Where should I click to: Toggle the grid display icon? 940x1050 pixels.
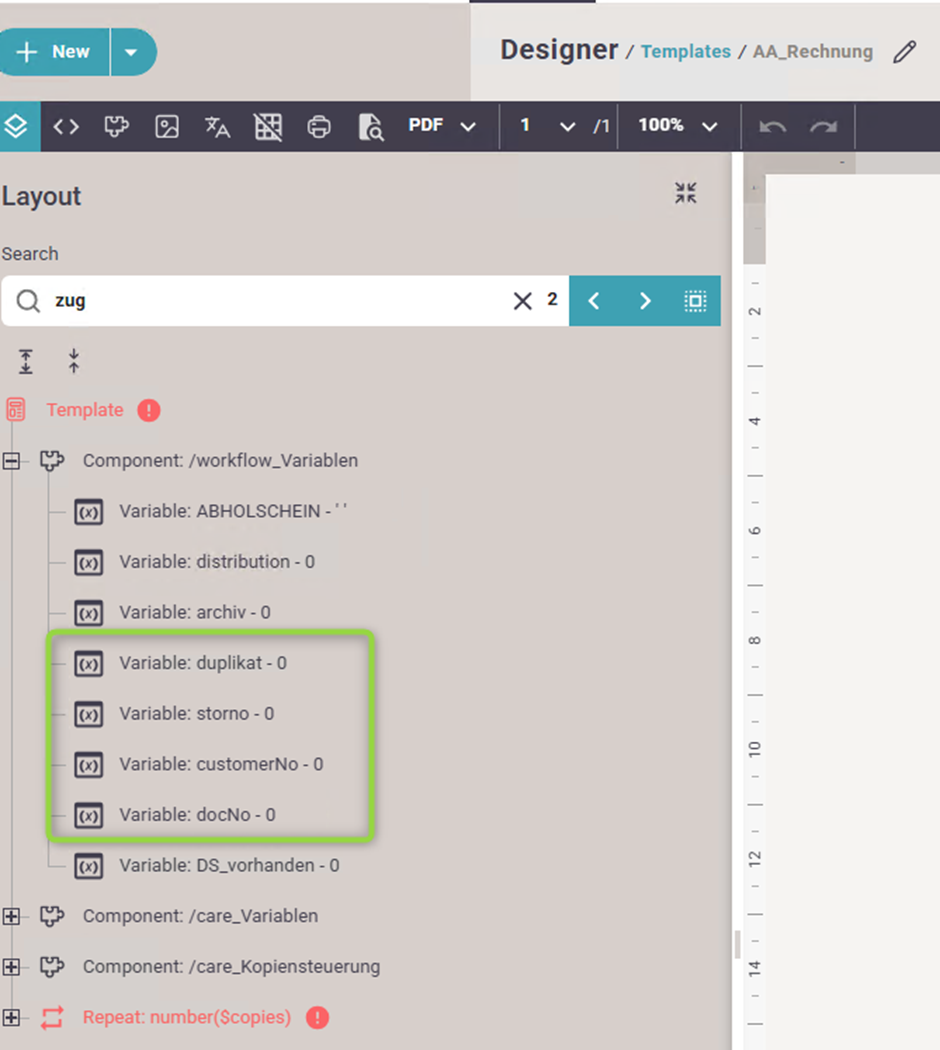click(268, 127)
